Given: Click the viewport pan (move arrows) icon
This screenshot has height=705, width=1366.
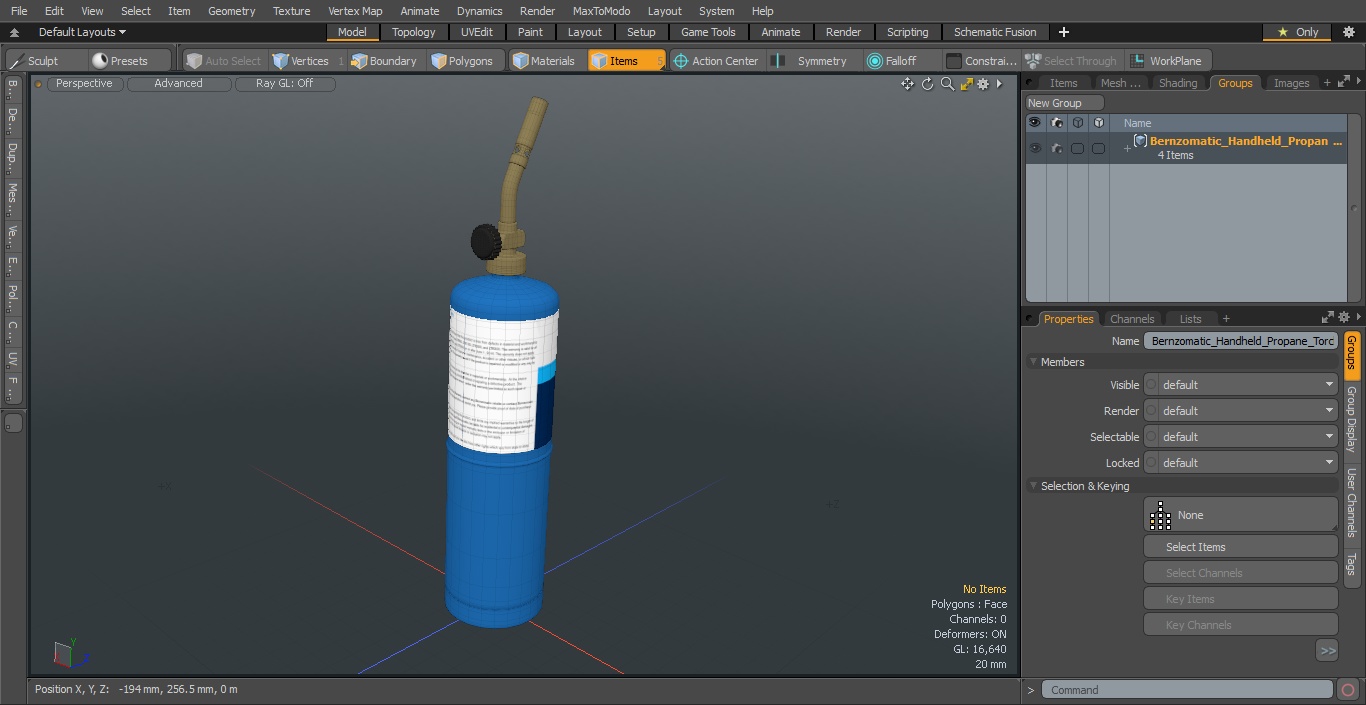Looking at the screenshot, I should 907,84.
